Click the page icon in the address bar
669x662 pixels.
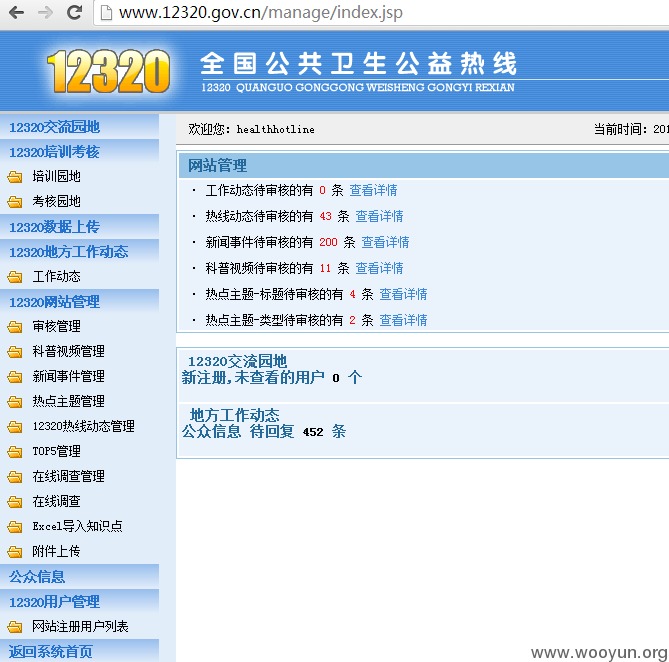click(x=106, y=13)
